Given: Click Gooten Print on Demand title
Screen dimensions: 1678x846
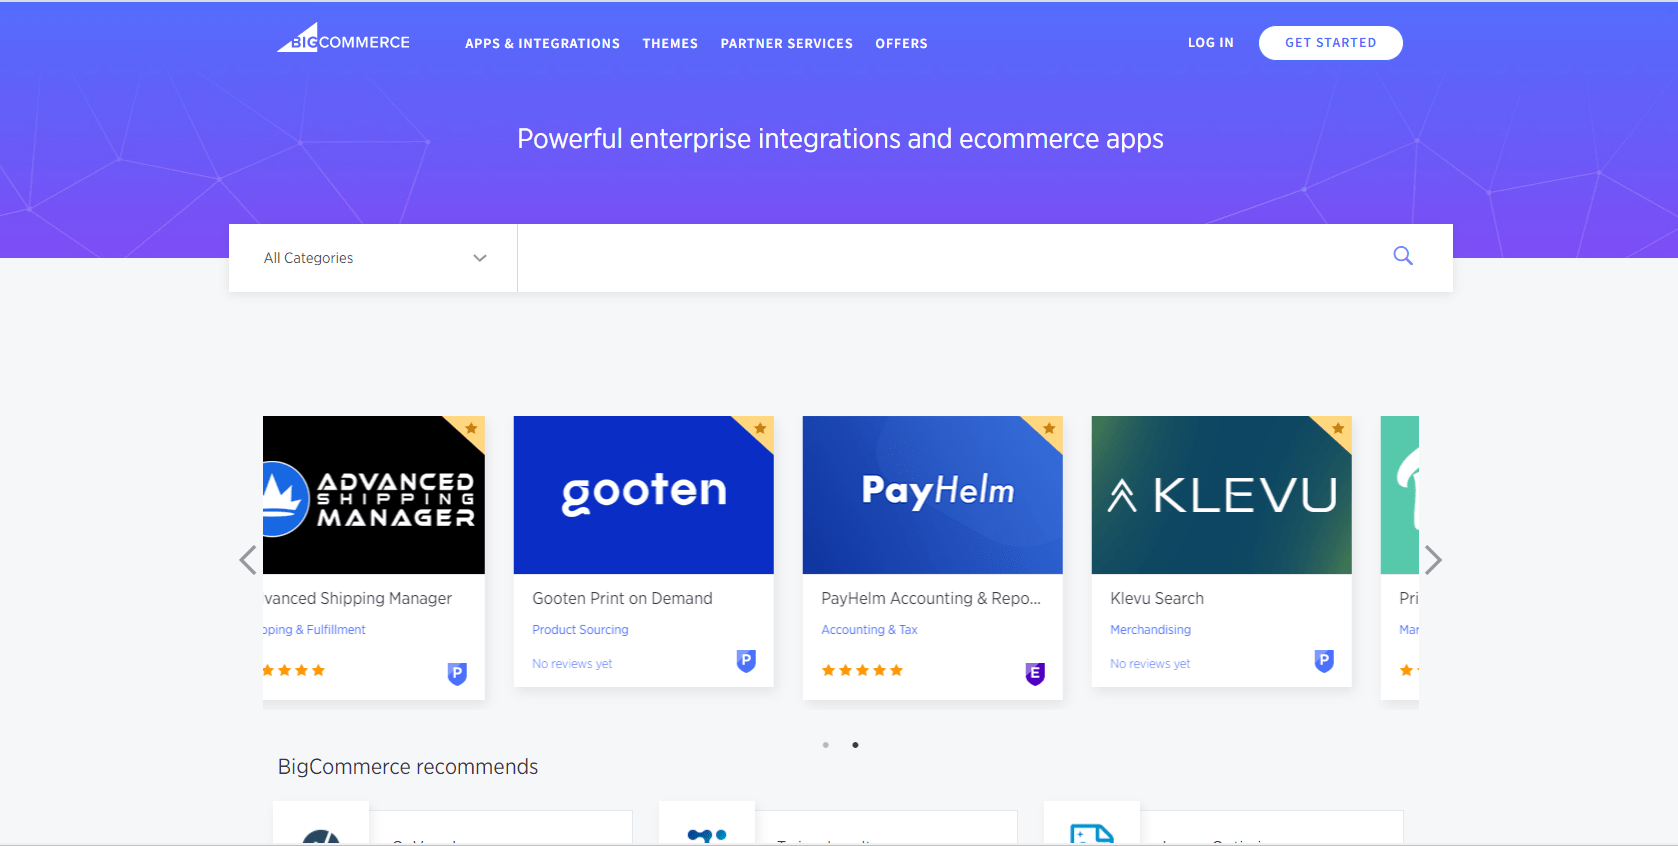Looking at the screenshot, I should [x=622, y=598].
